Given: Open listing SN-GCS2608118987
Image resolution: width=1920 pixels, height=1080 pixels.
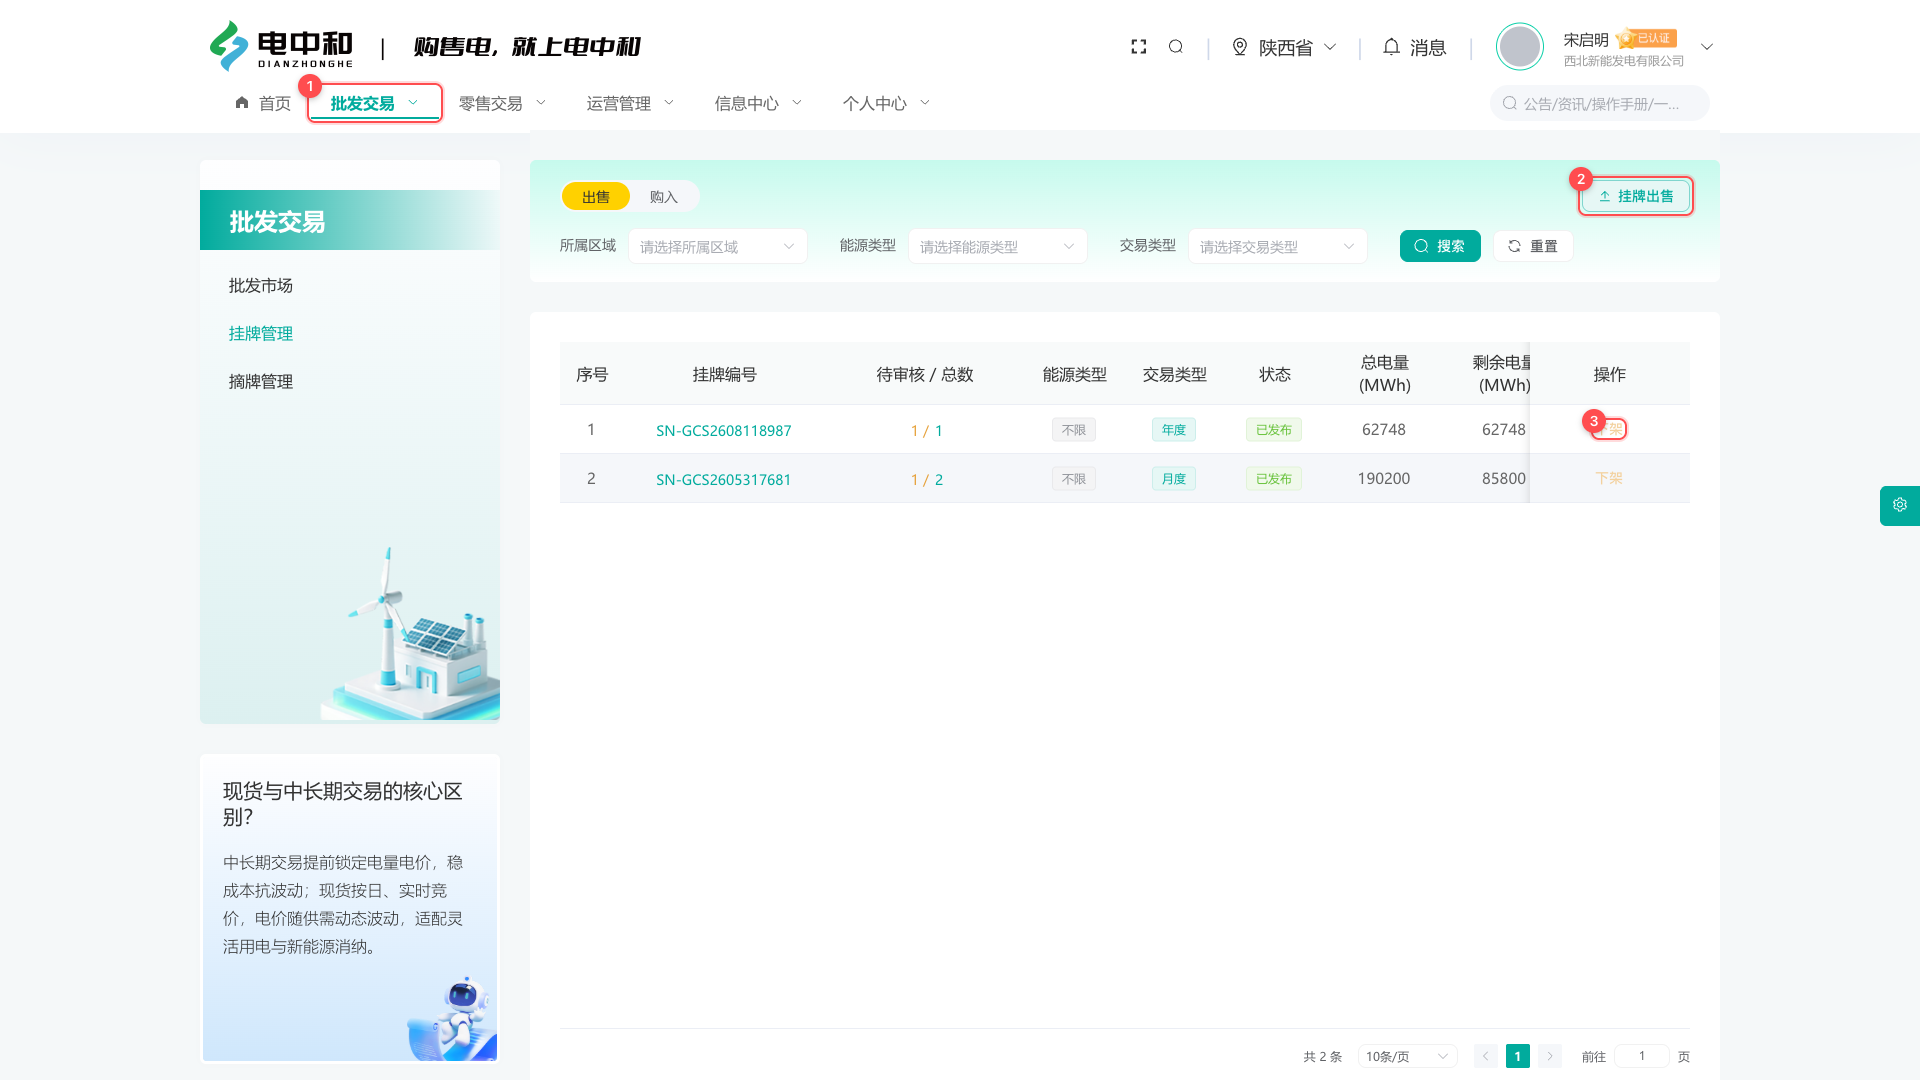Looking at the screenshot, I should (x=723, y=430).
